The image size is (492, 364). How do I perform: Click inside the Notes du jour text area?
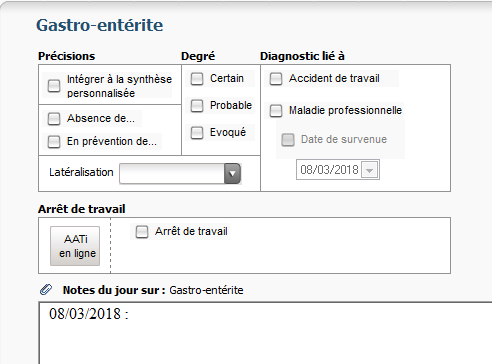pyautogui.click(x=265, y=333)
